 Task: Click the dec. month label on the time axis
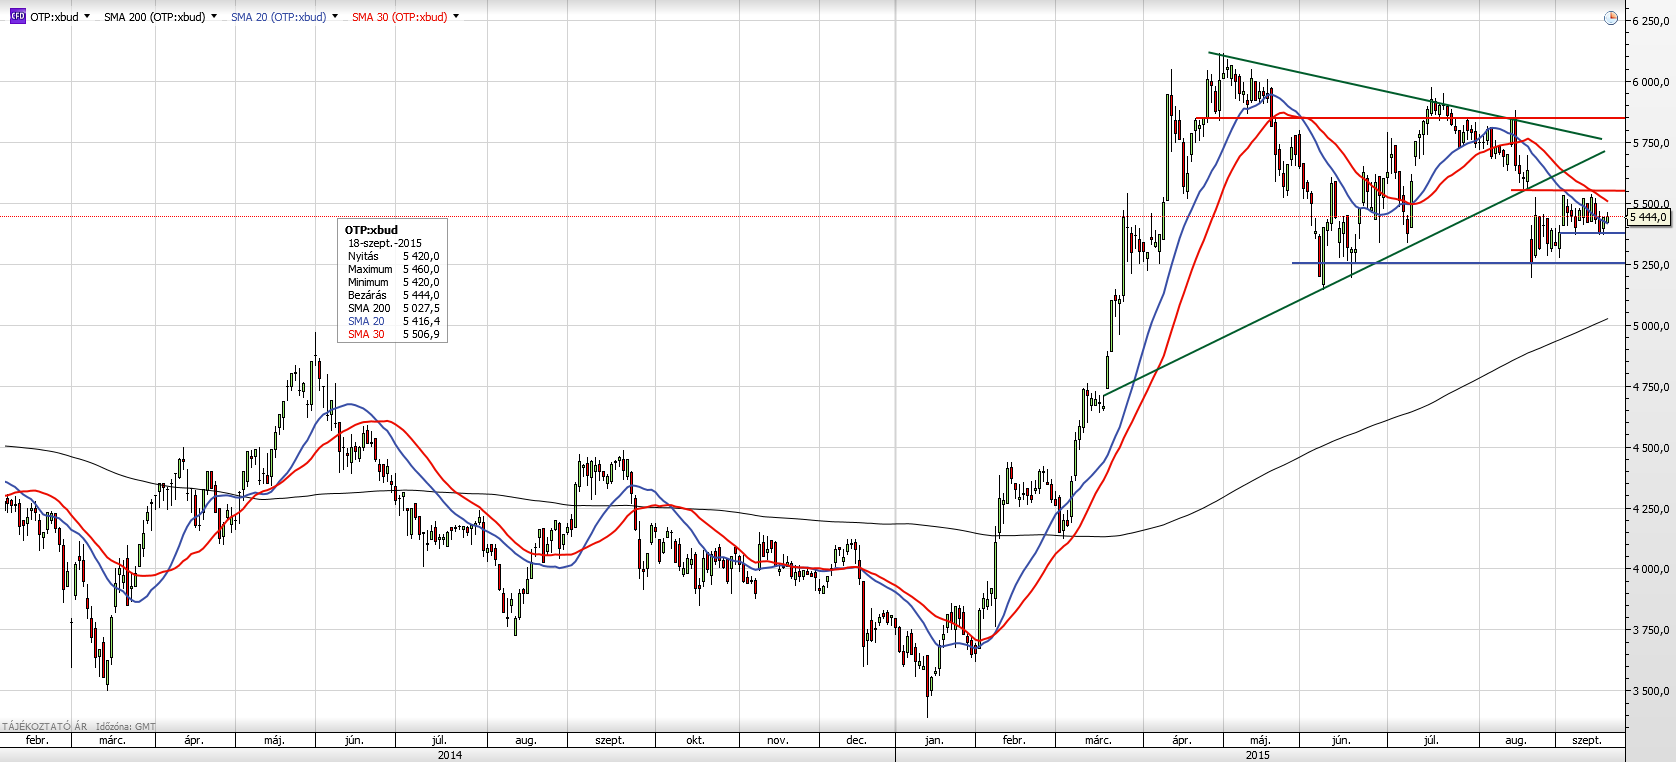pyautogui.click(x=856, y=740)
